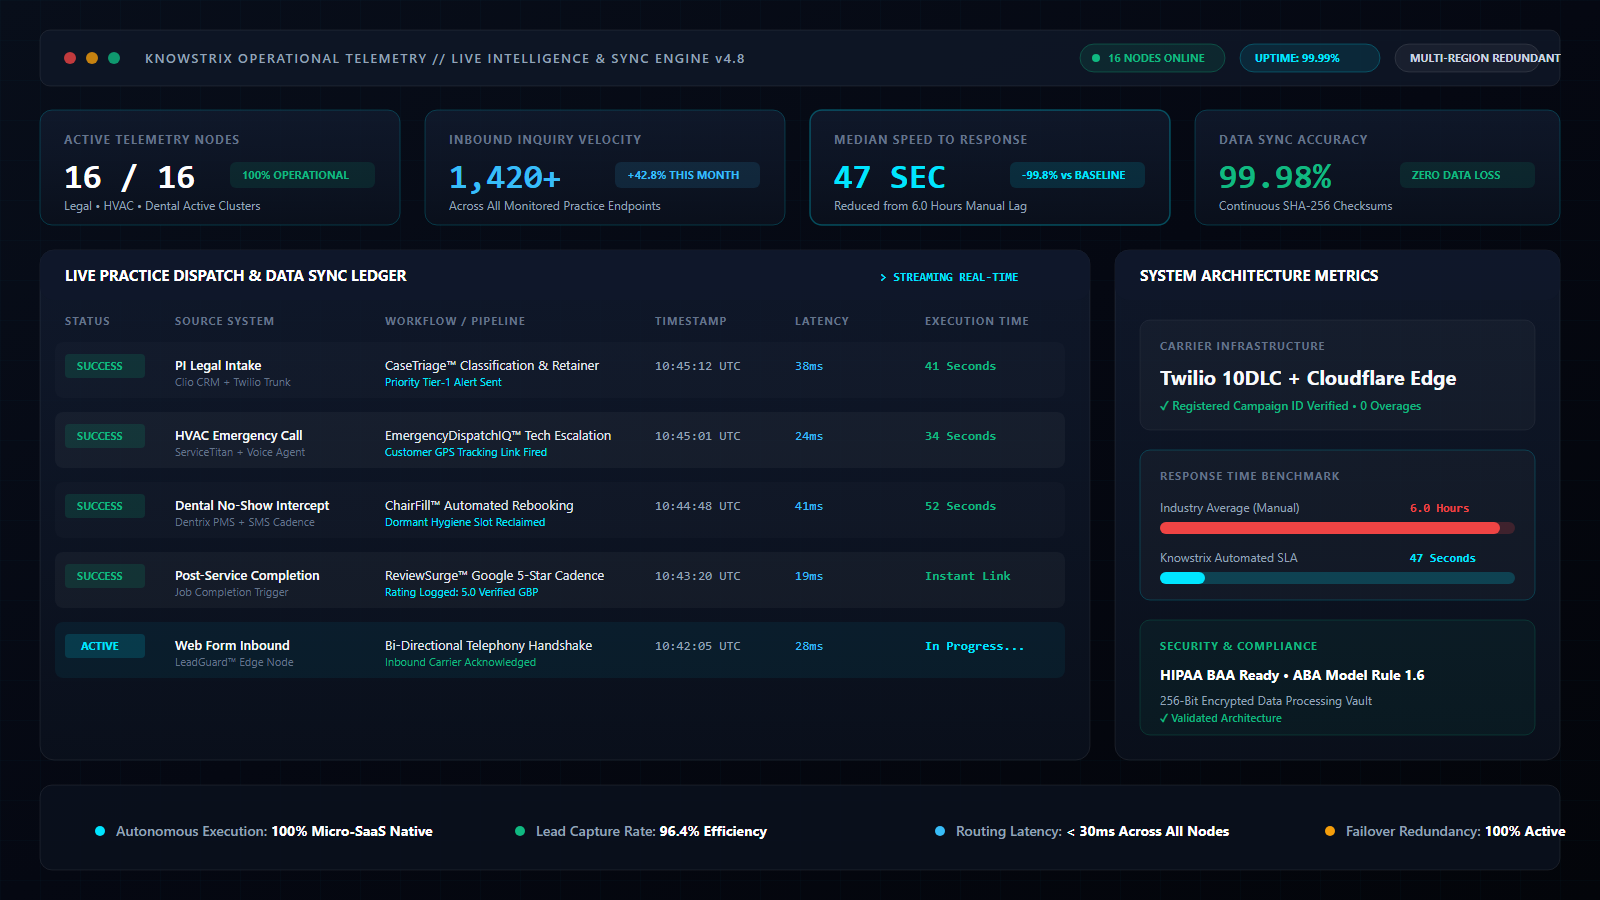
Task: Click the Routing Latency blue dot
Action: 940,831
